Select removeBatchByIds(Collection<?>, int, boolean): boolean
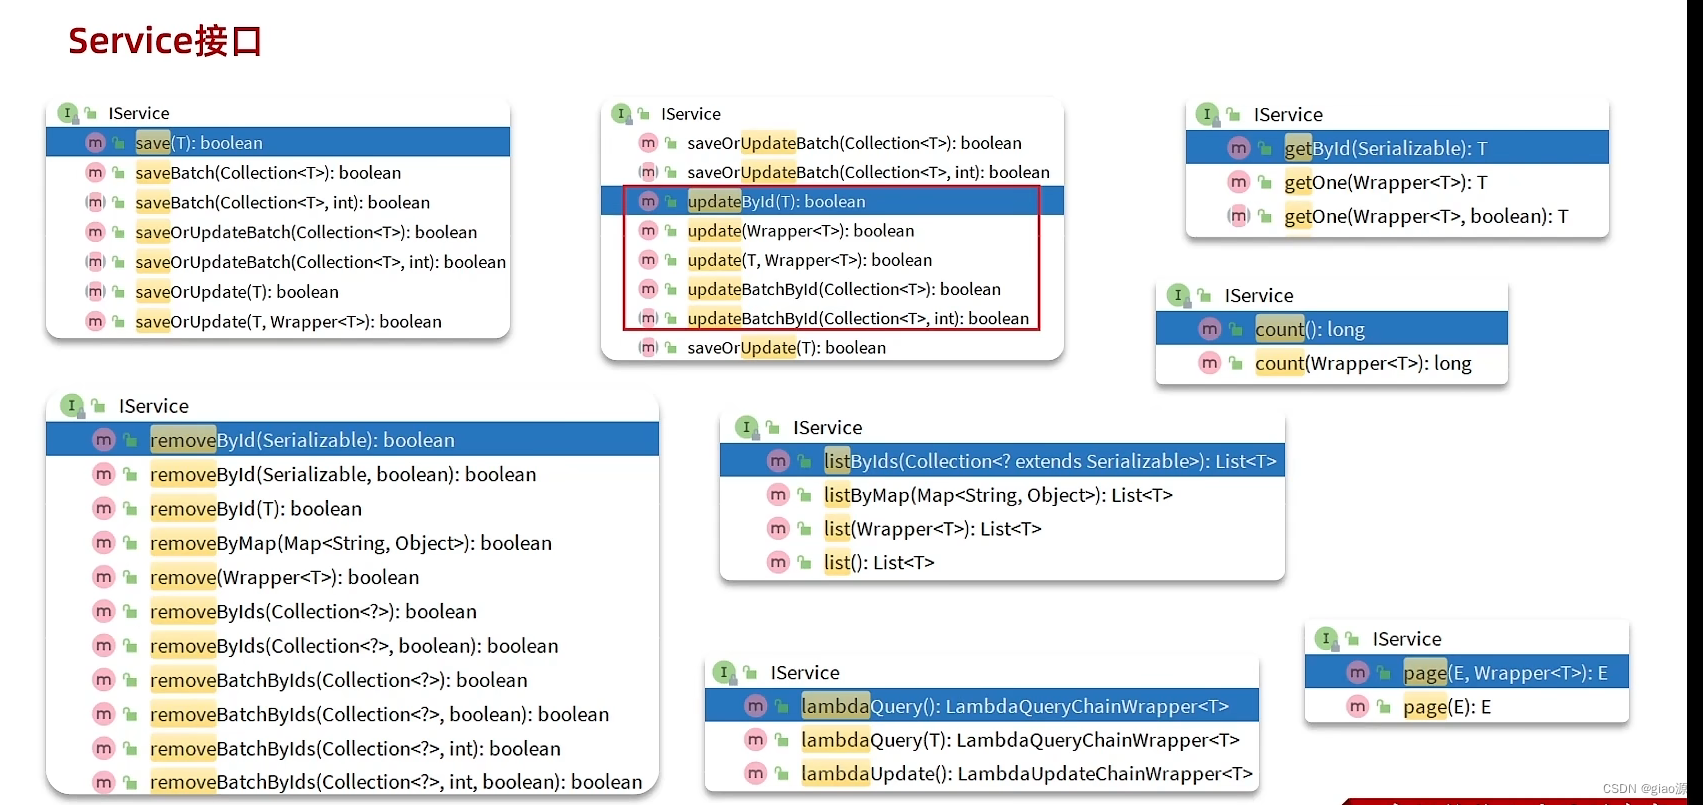 pos(396,782)
